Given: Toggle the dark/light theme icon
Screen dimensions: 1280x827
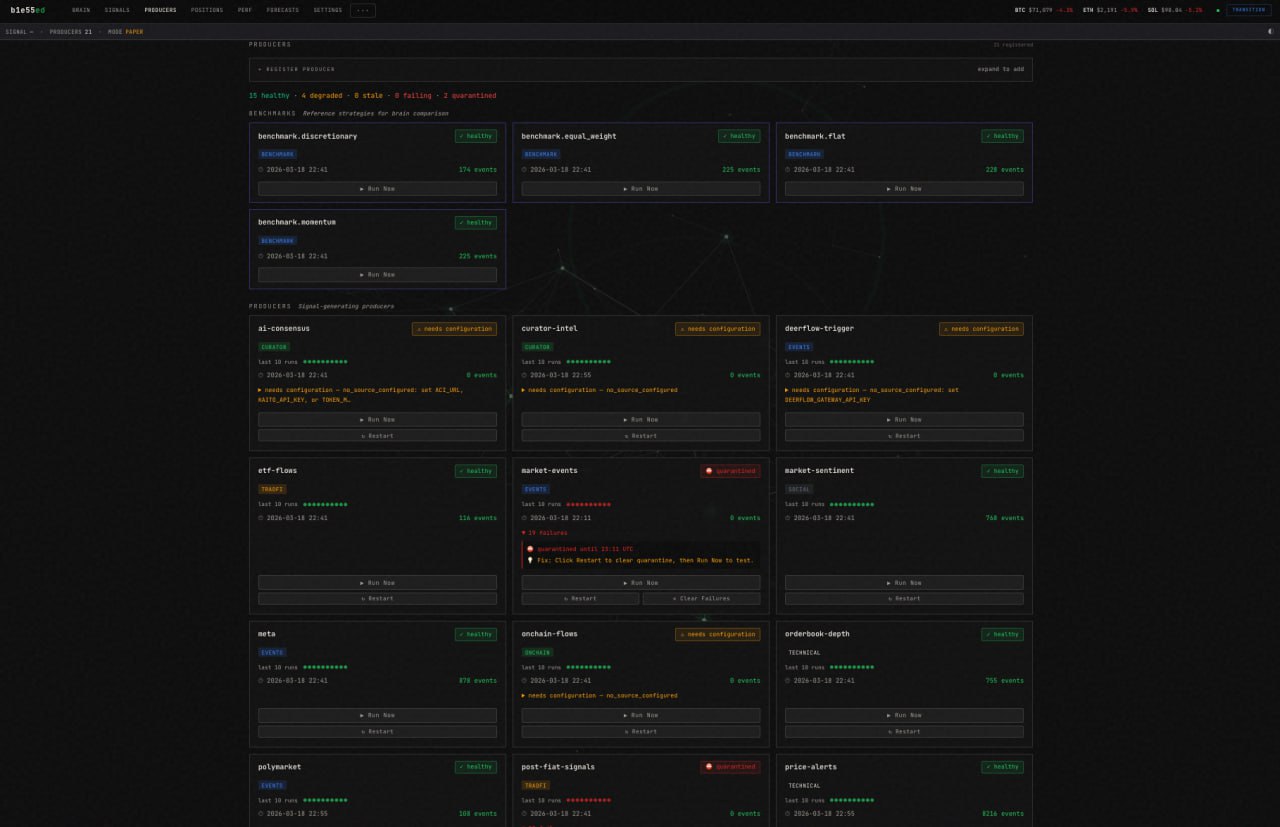Looking at the screenshot, I should click(1270, 31).
